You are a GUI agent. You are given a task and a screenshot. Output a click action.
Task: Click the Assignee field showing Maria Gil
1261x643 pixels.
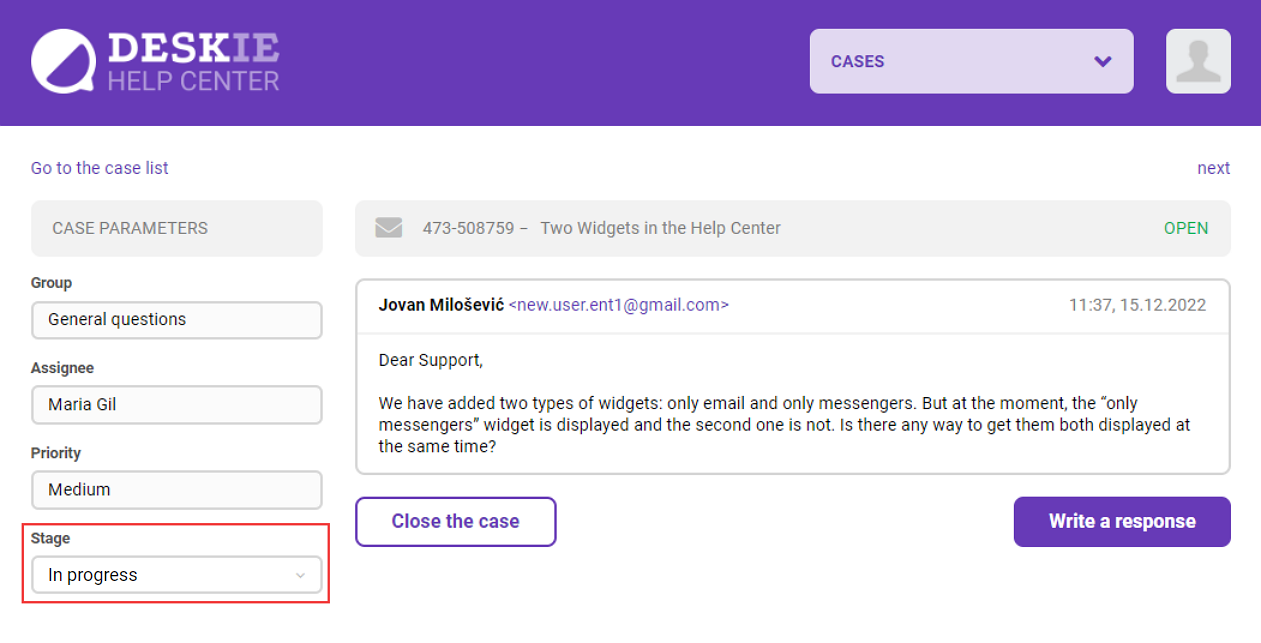coord(176,405)
